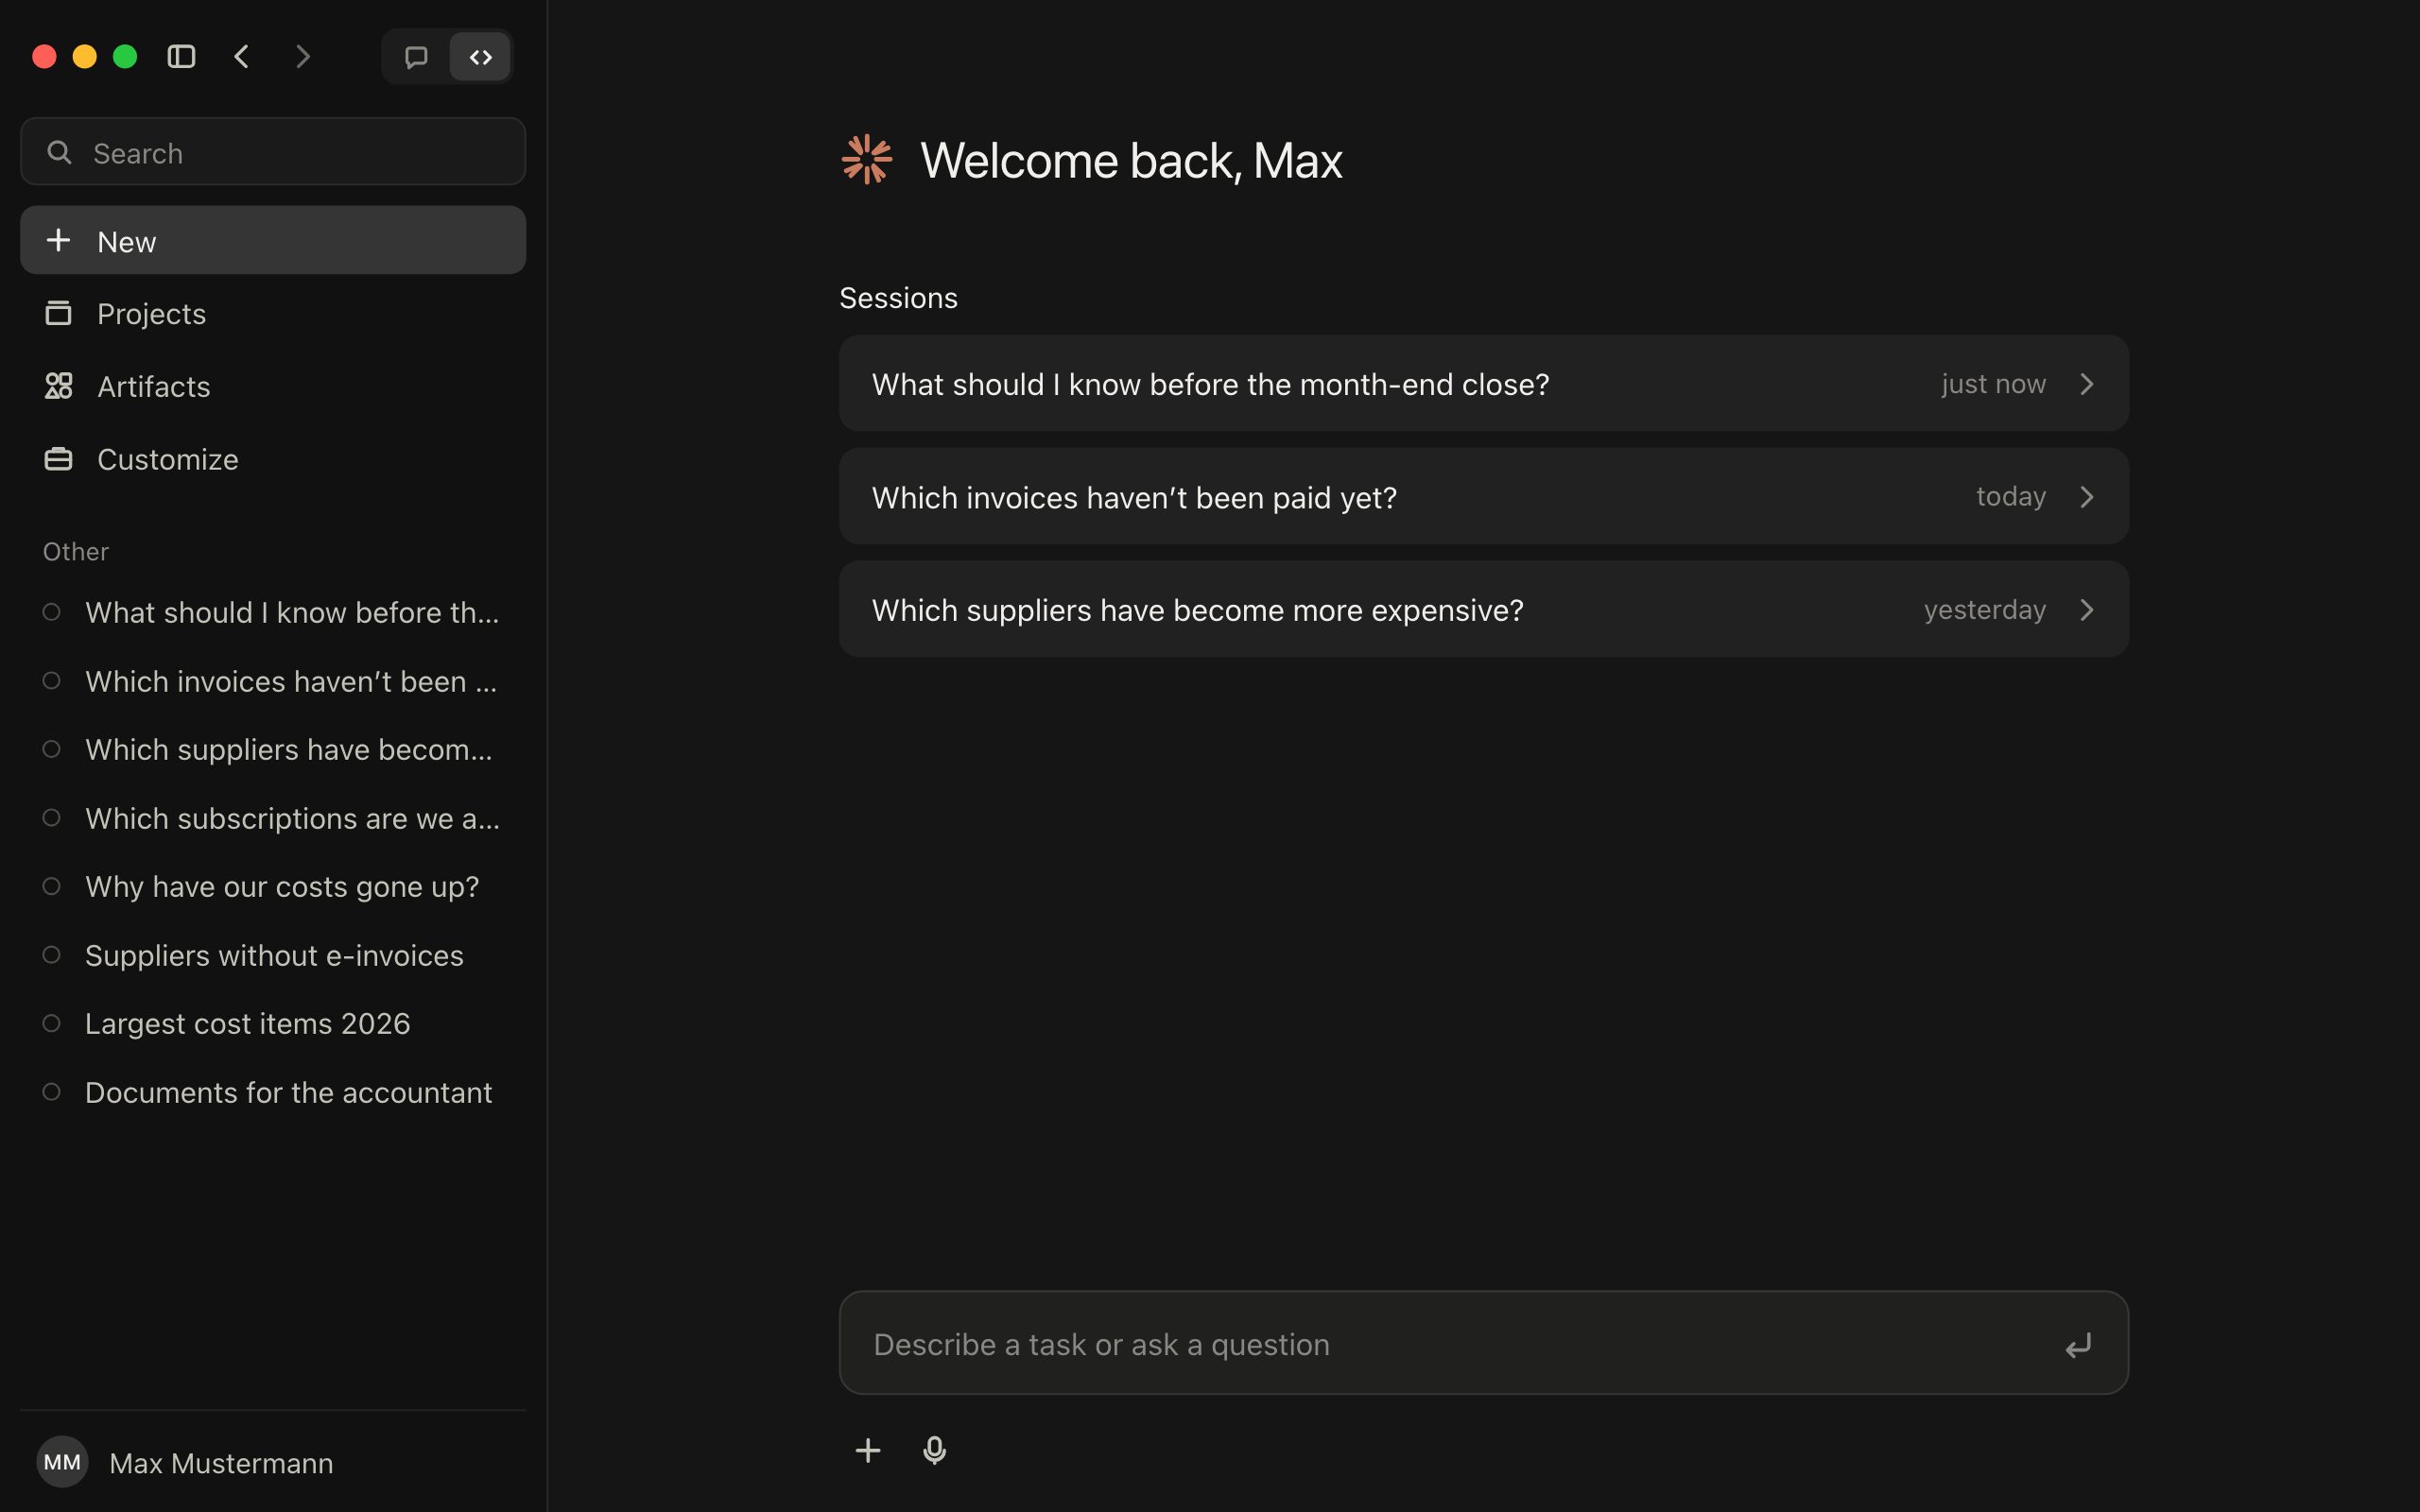
Task: Switch to chat mode icon
Action: pyautogui.click(x=416, y=57)
